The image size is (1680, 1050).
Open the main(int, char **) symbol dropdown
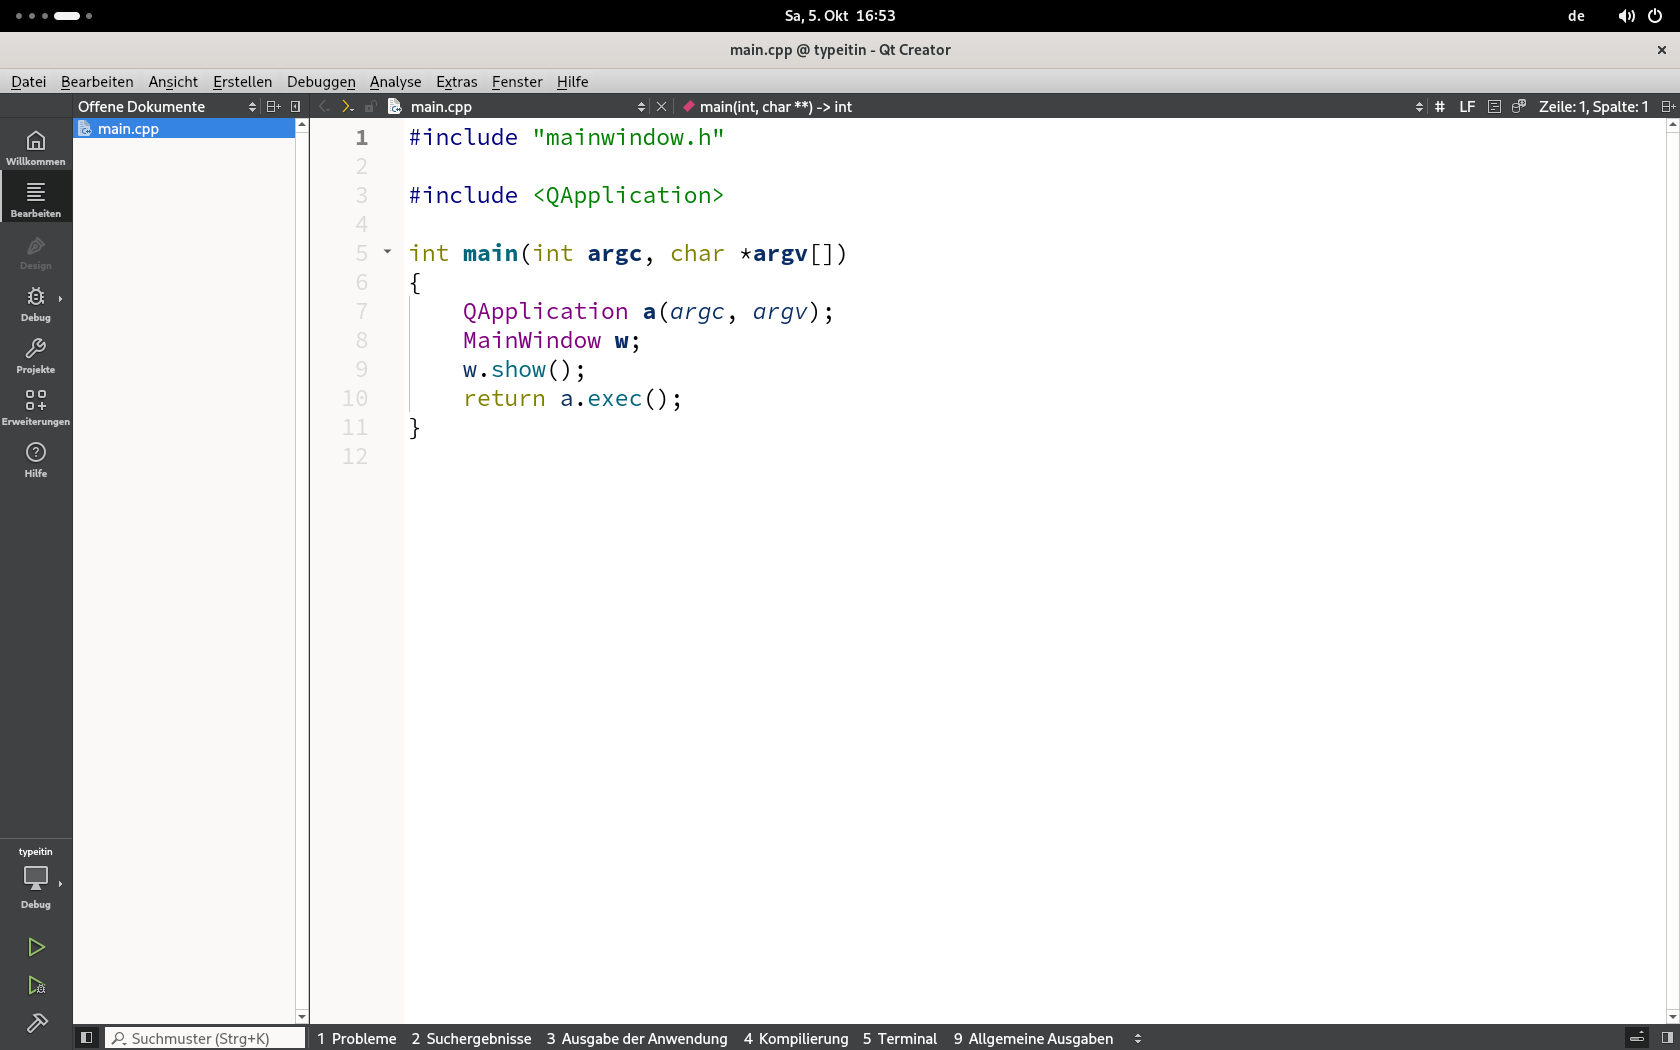[1053, 106]
